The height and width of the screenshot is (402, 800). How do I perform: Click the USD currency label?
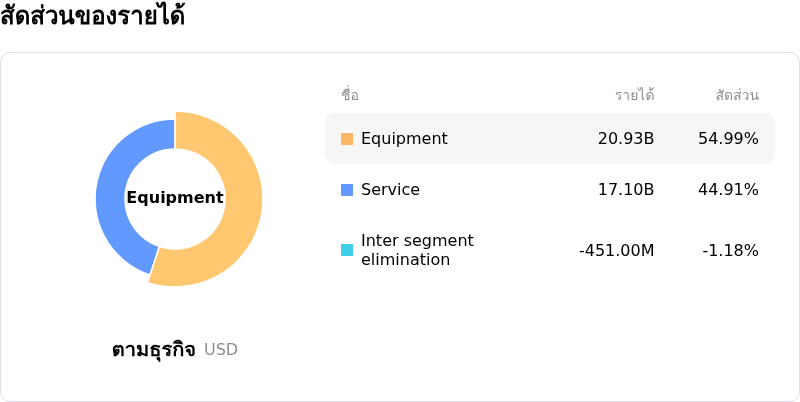pos(221,350)
